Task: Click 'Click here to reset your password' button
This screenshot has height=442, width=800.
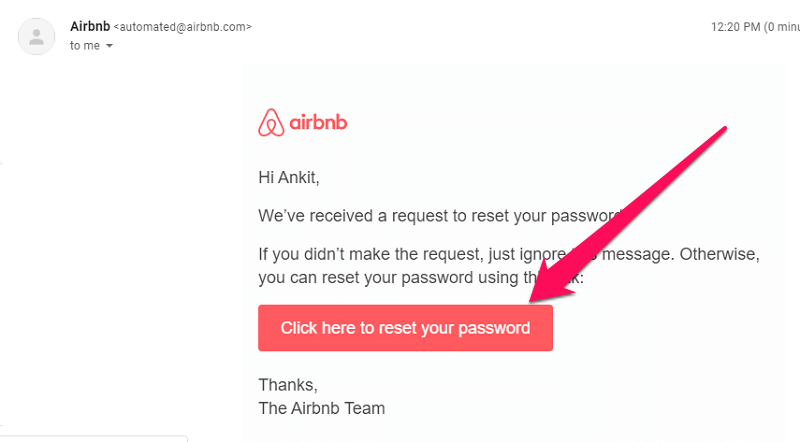Action: (405, 328)
